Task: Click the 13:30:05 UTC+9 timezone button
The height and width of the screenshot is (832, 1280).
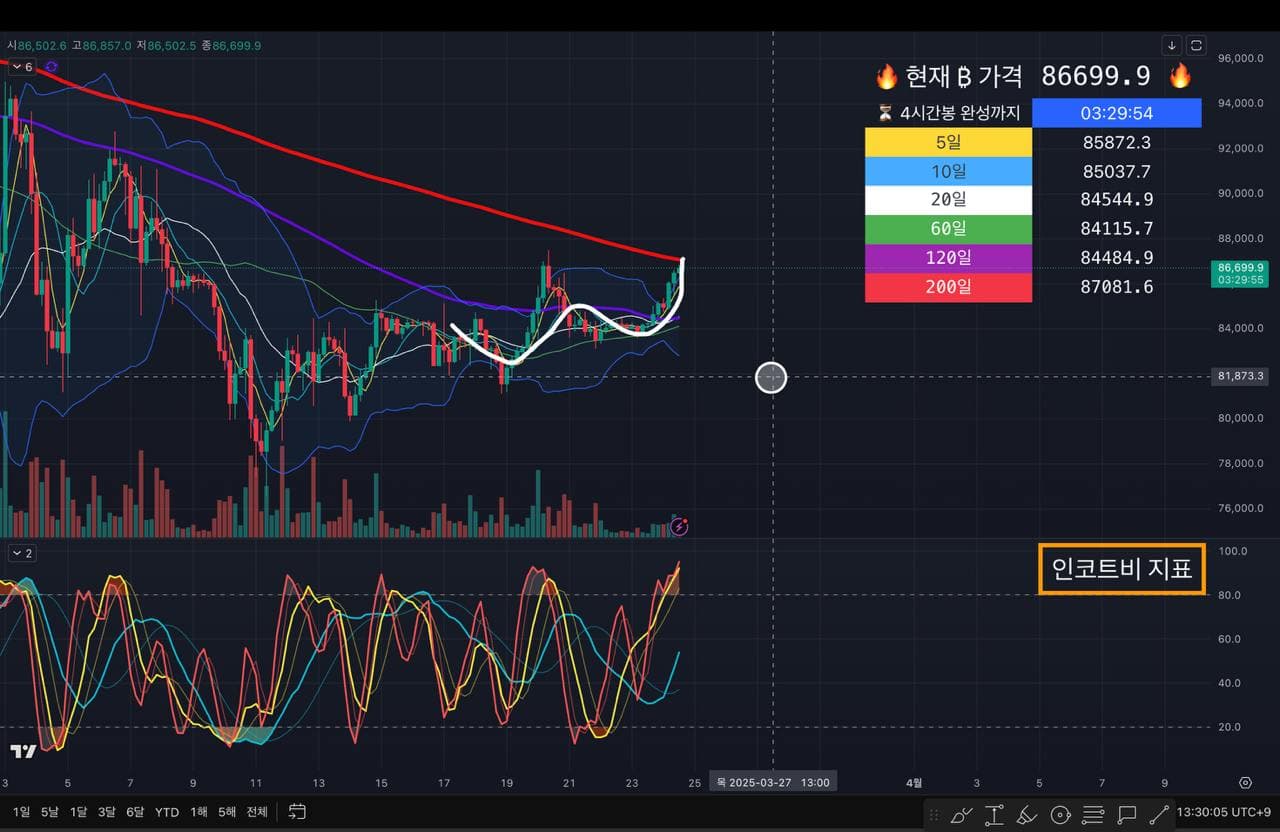Action: click(1223, 812)
